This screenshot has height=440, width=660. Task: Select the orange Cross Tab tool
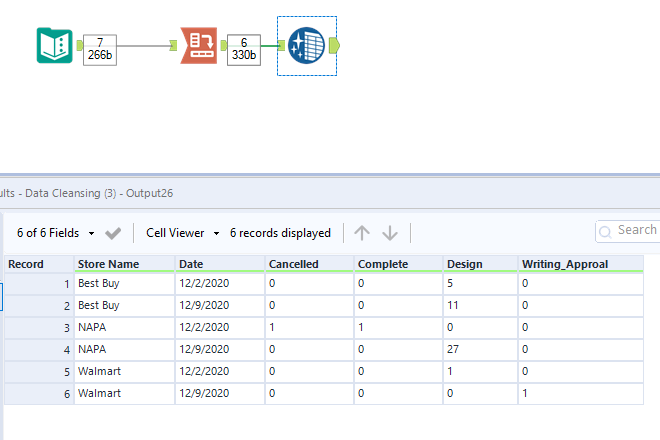[x=198, y=46]
